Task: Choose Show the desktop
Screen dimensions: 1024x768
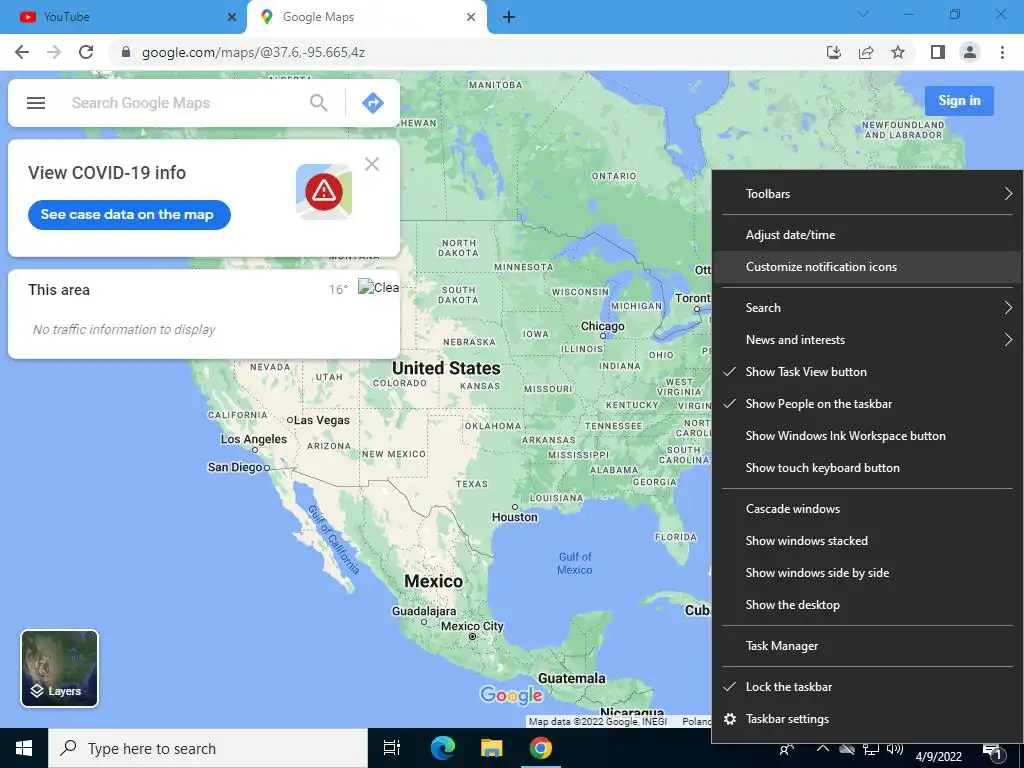Action: coord(867,605)
